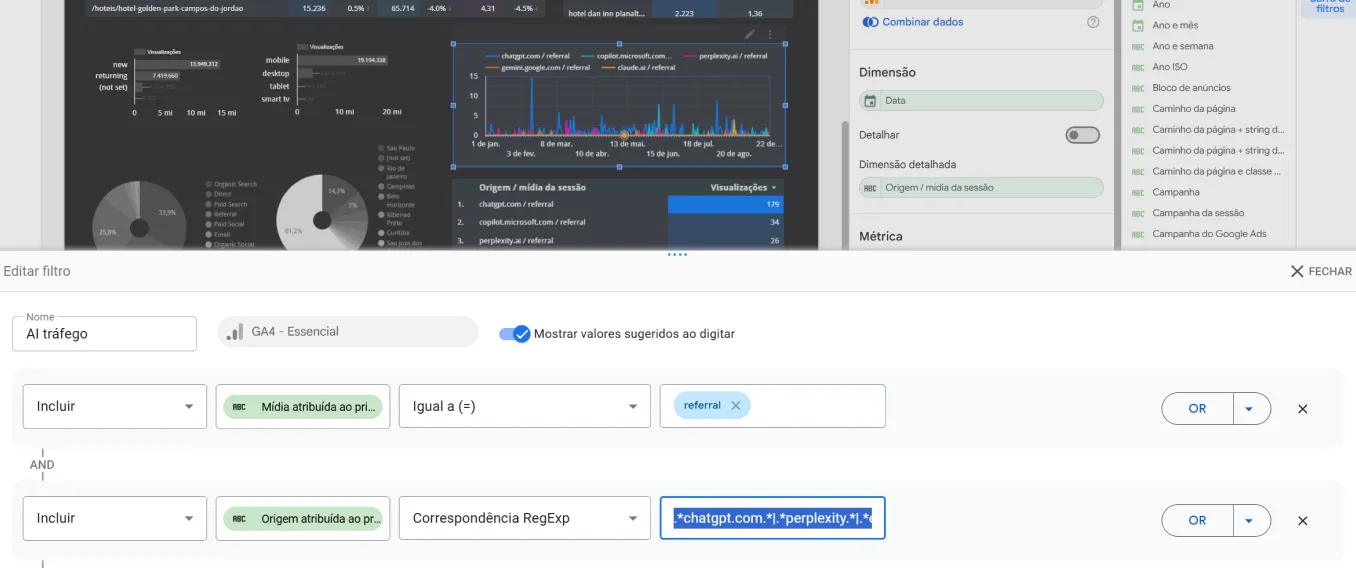The height and width of the screenshot is (568, 1356).
Task: Sort by the Visualizações column header
Action: 743,187
